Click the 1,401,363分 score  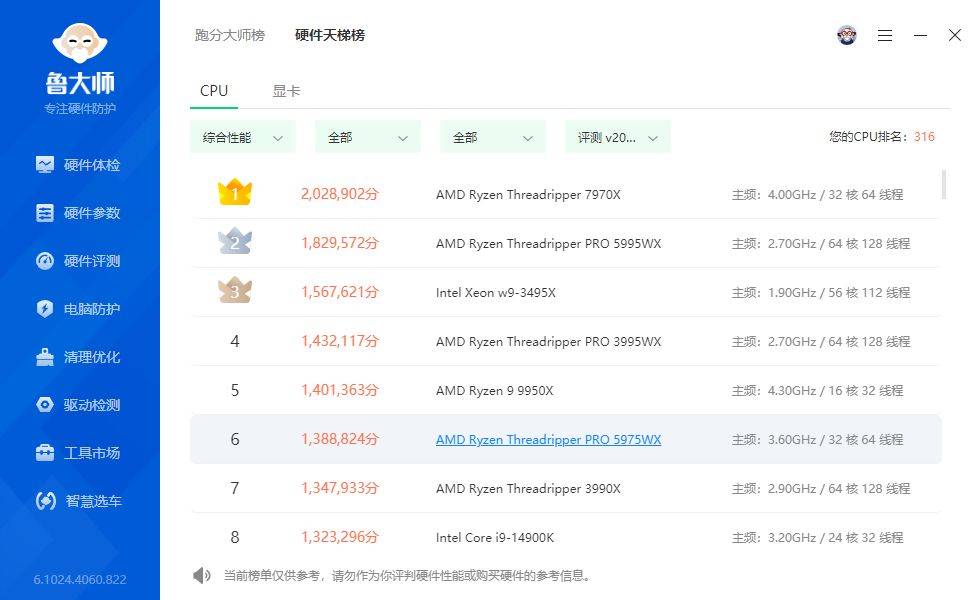tap(339, 390)
